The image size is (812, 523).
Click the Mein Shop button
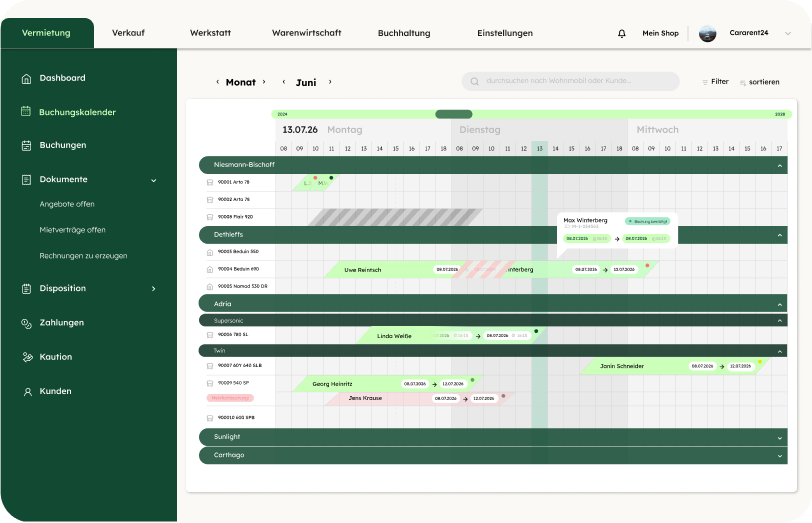(660, 33)
